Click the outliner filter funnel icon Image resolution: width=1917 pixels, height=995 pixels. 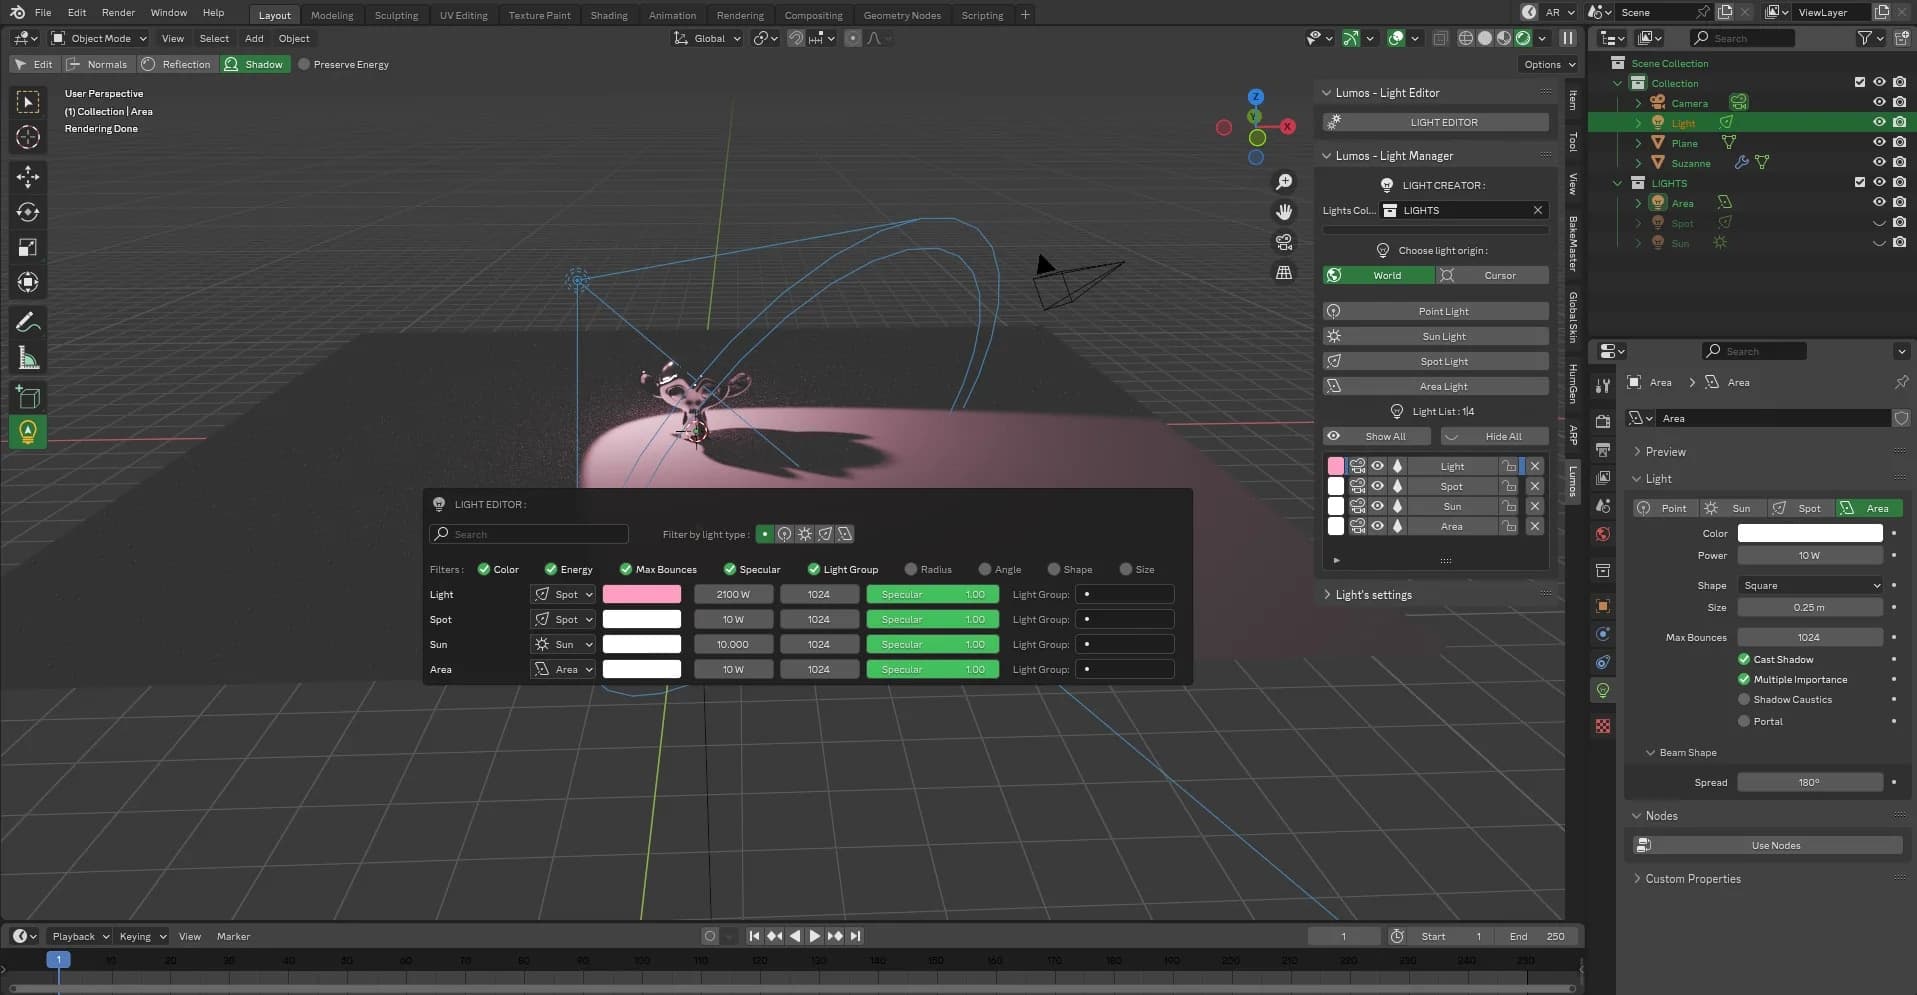[x=1864, y=38]
